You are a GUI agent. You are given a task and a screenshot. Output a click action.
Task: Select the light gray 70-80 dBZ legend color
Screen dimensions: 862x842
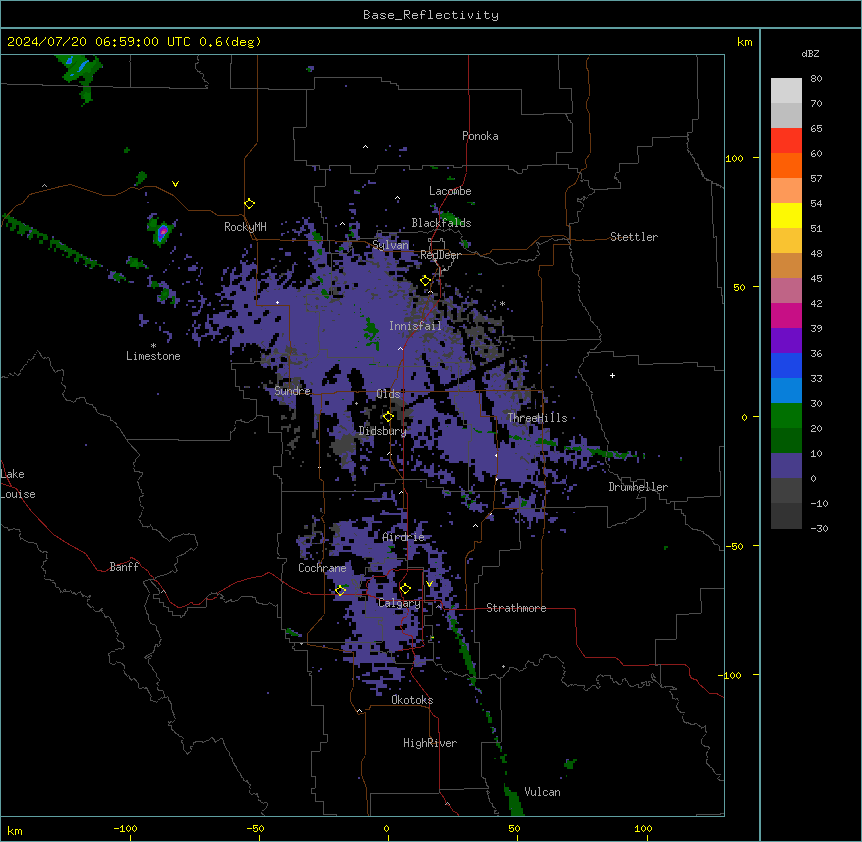click(786, 91)
